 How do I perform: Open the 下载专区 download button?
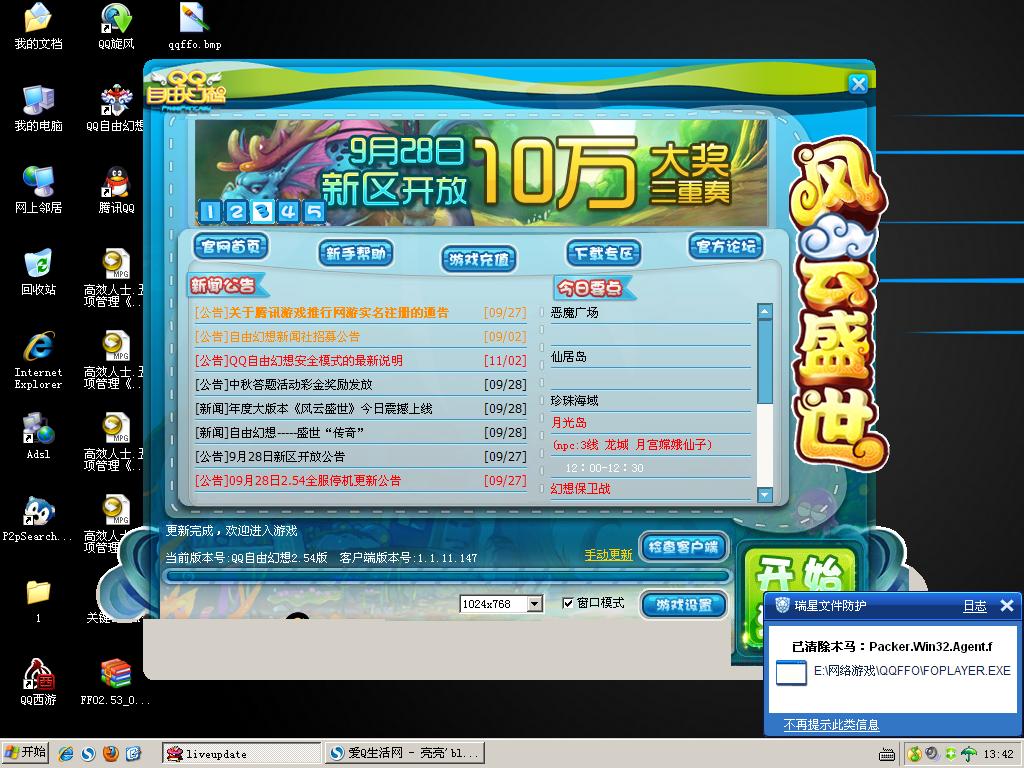[x=603, y=253]
